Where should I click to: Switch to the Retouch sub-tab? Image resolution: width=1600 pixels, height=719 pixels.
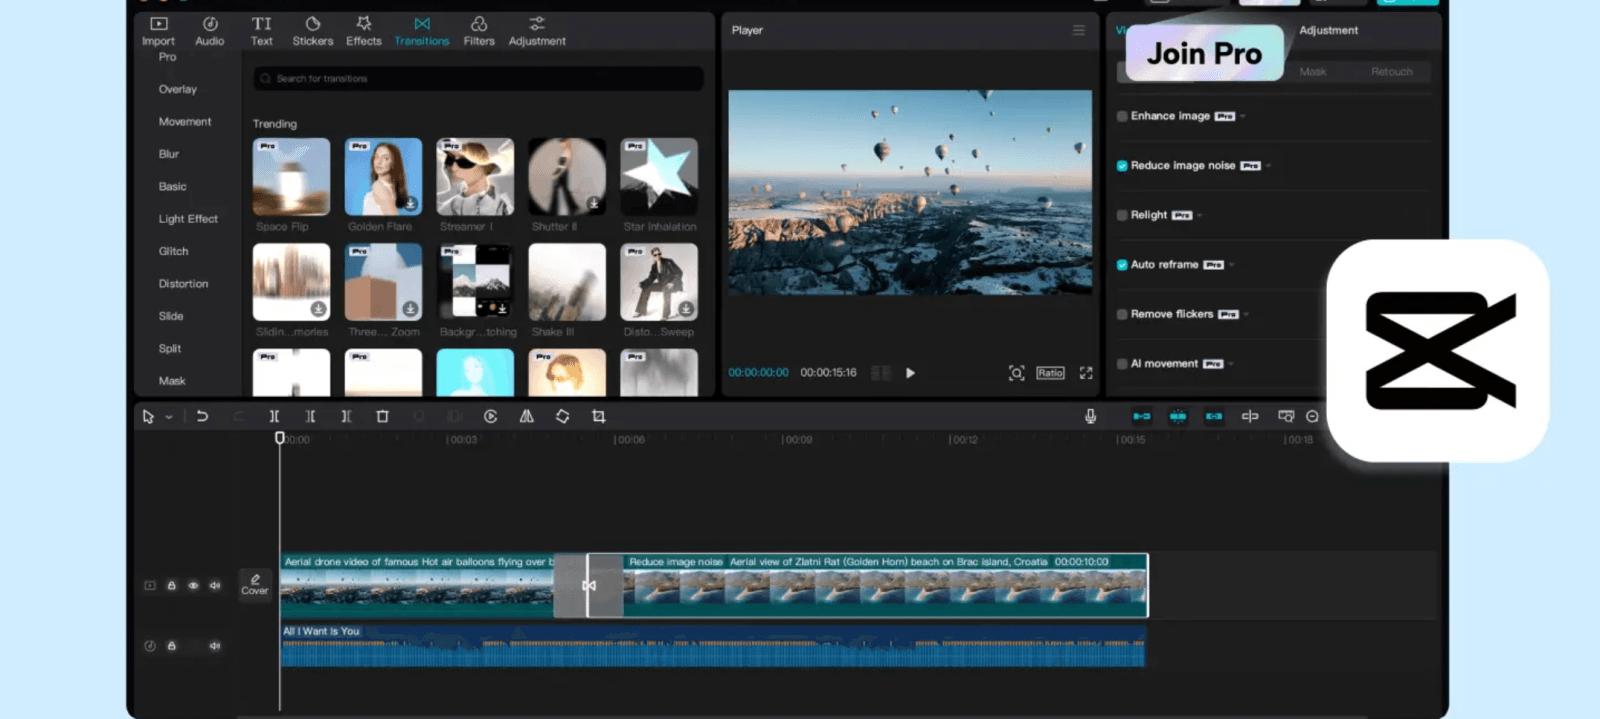coord(1391,72)
